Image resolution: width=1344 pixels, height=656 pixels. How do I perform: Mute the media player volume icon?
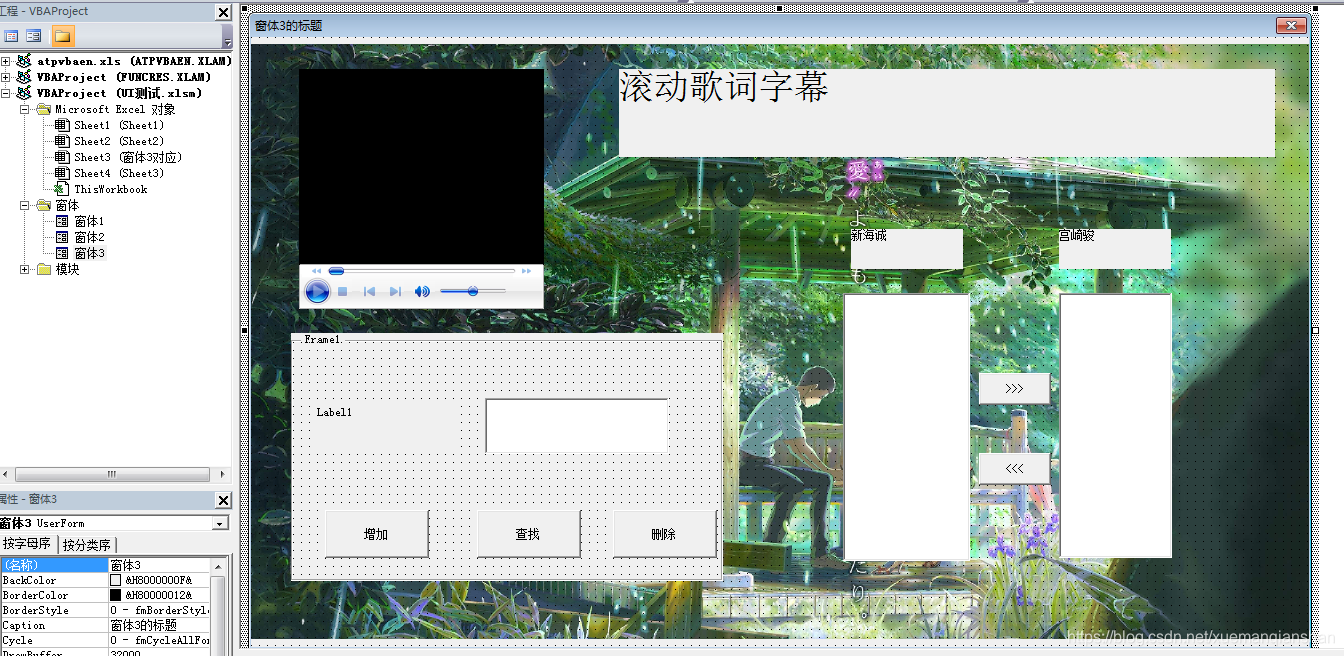422,292
